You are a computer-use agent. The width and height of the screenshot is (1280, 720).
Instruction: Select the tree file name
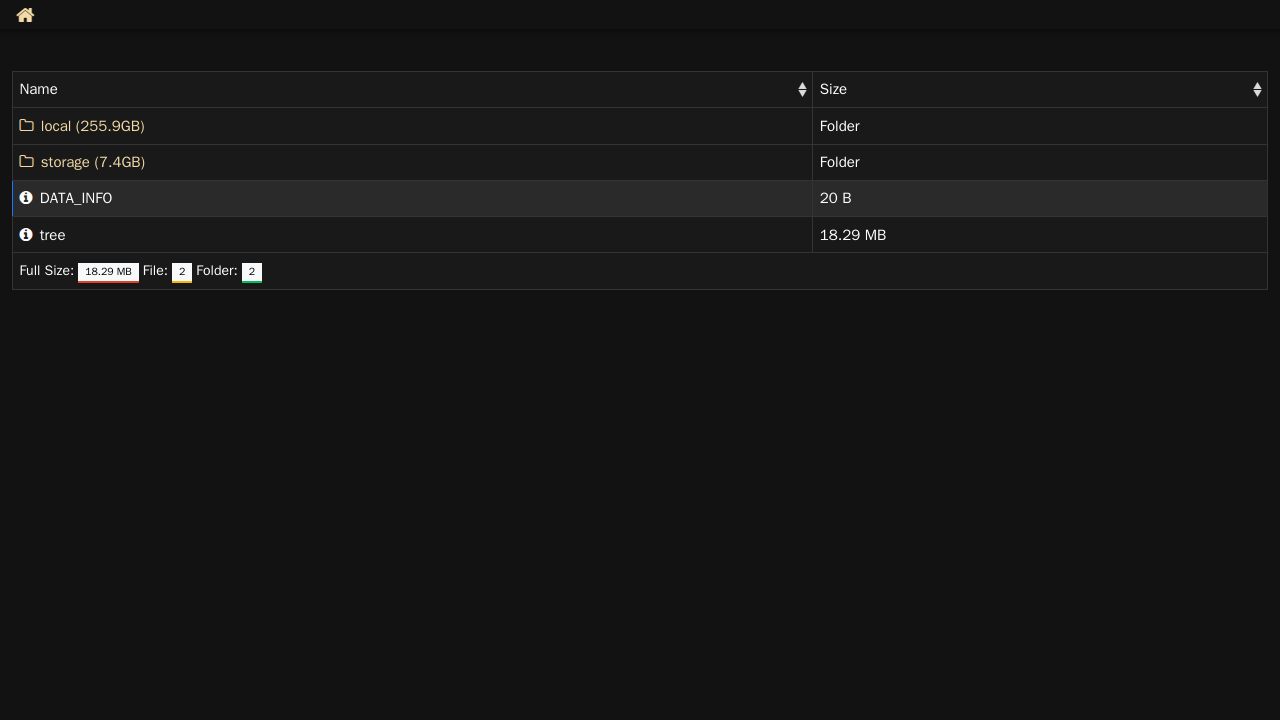(x=52, y=235)
